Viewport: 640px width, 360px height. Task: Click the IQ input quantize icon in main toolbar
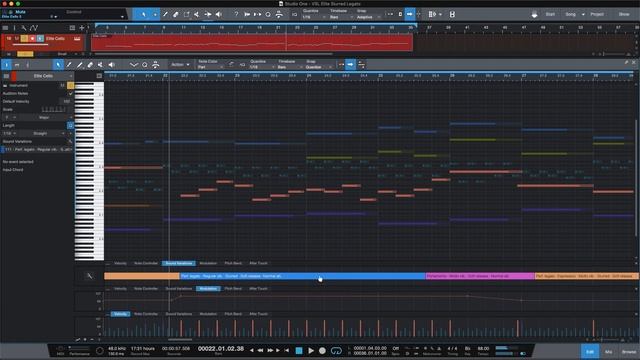(x=294, y=14)
